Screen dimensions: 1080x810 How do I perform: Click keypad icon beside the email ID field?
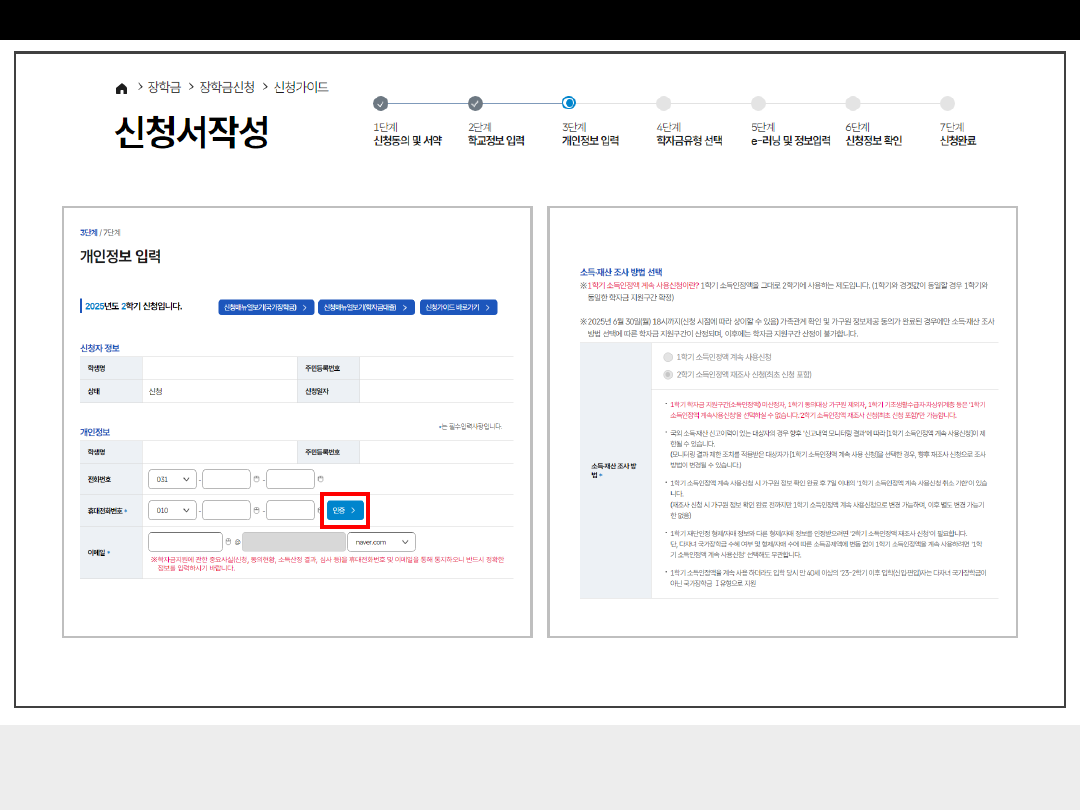click(230, 542)
